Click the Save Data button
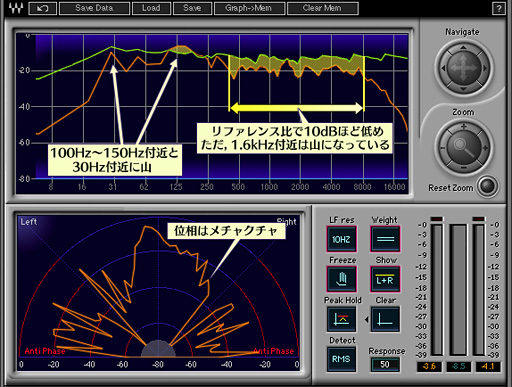The image size is (512, 387). coord(94,8)
